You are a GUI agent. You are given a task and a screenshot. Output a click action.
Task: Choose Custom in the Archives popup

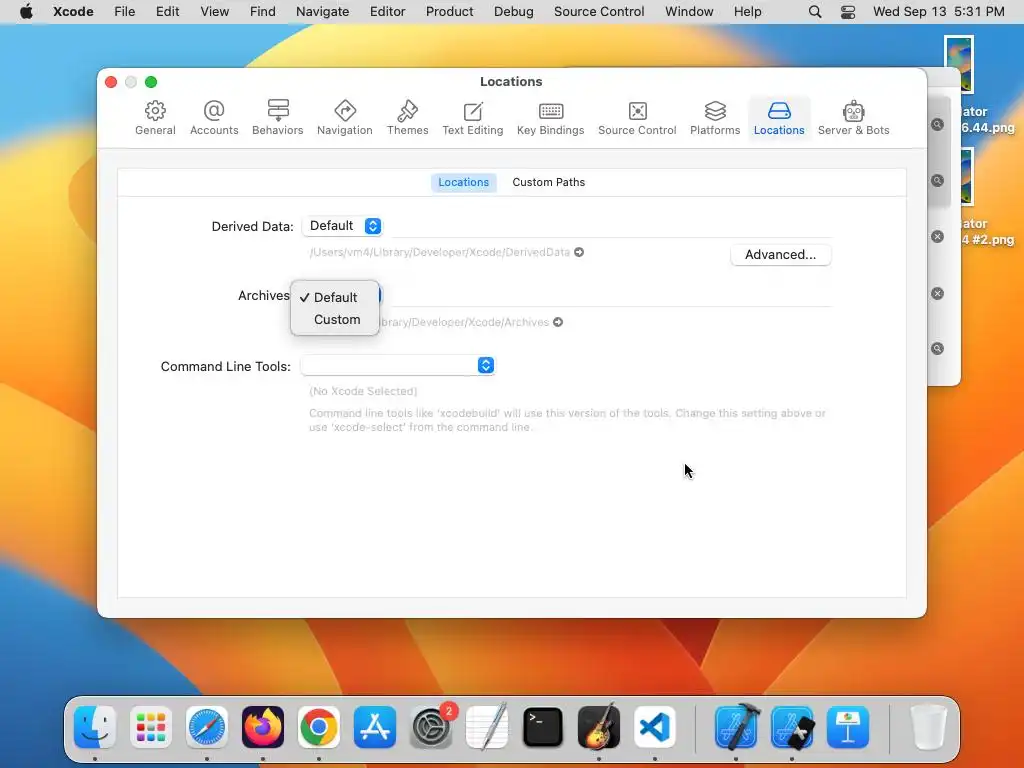335,319
